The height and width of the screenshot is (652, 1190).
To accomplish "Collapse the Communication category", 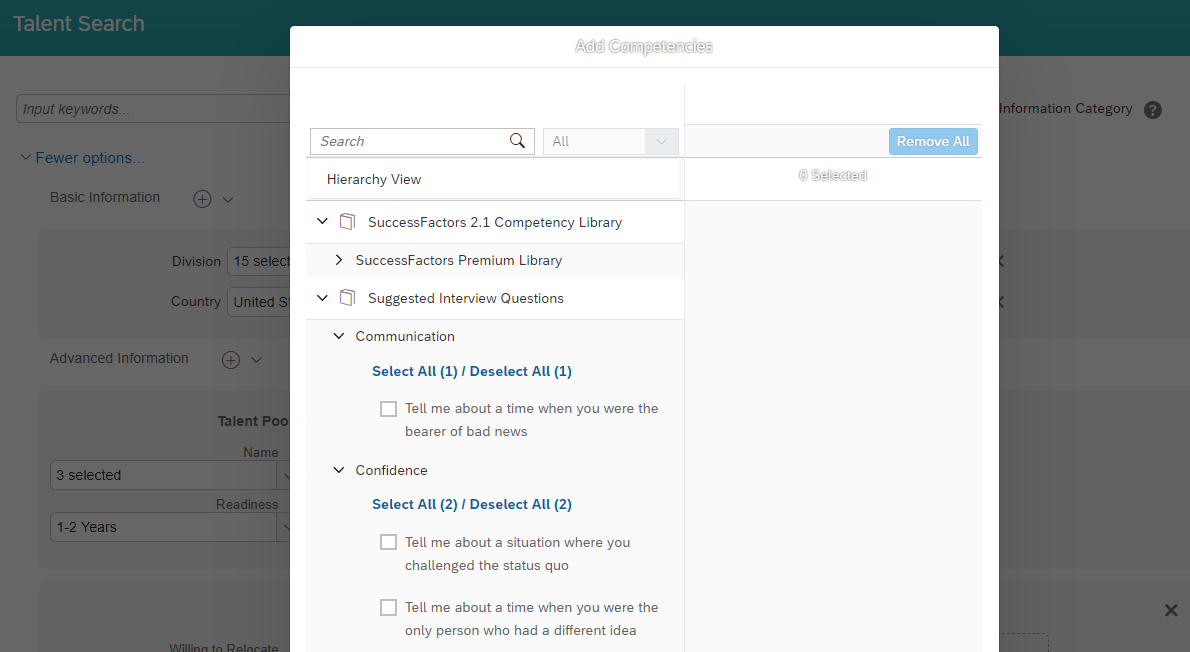I will coord(339,335).
